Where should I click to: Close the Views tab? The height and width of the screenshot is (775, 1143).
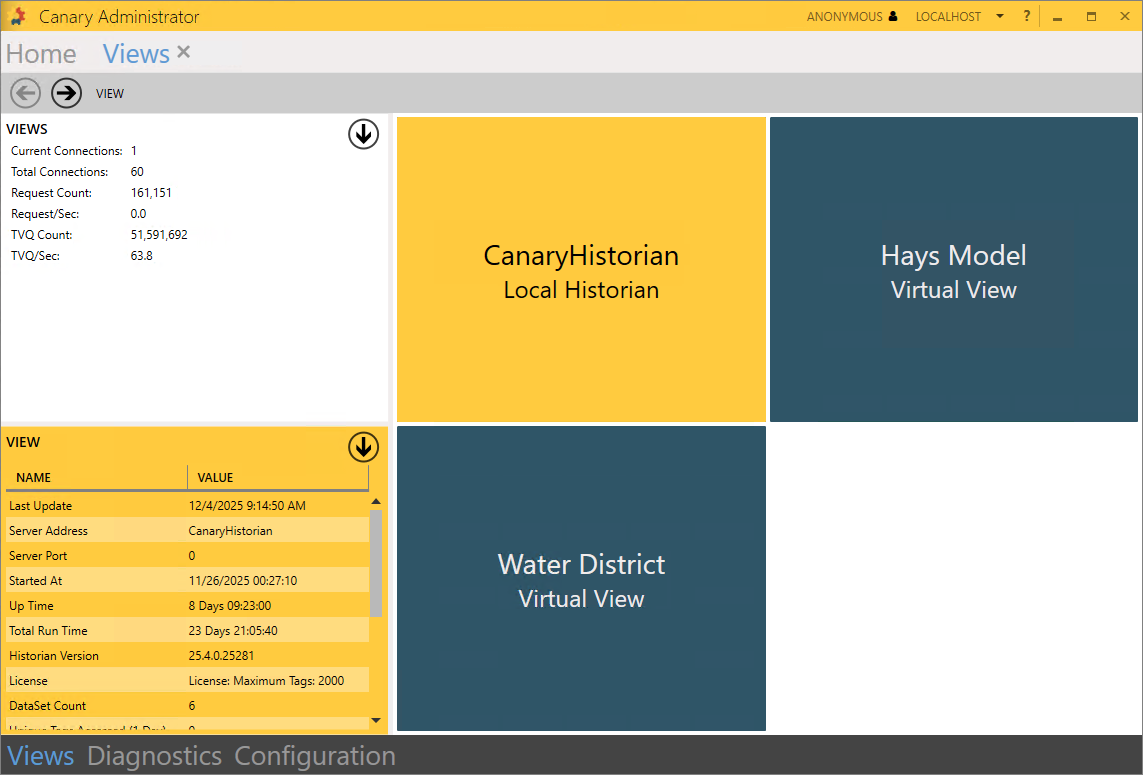(x=183, y=52)
